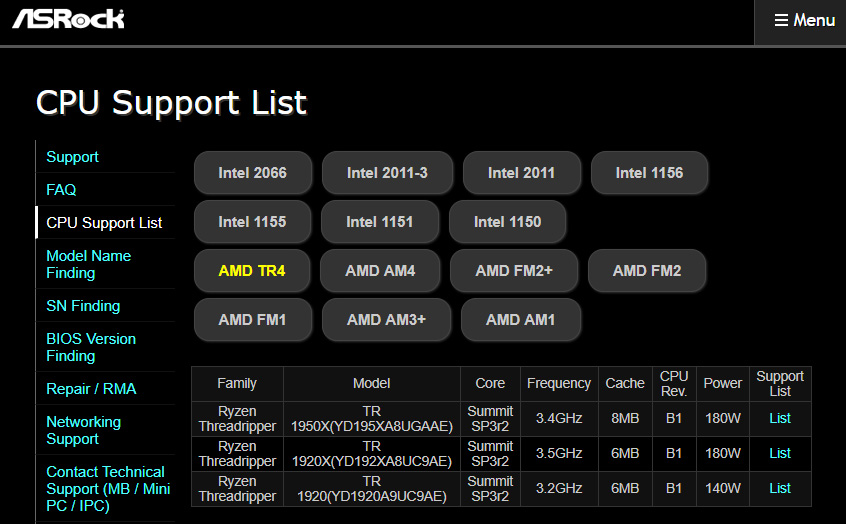Select the AMD FM2+ socket button
The width and height of the screenshot is (846, 524).
514,270
